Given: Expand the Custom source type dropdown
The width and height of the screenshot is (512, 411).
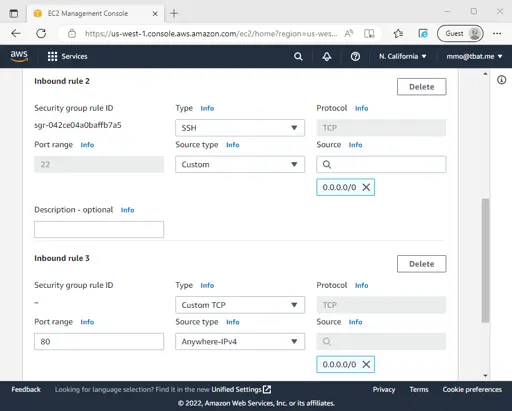Looking at the screenshot, I should pyautogui.click(x=240, y=164).
